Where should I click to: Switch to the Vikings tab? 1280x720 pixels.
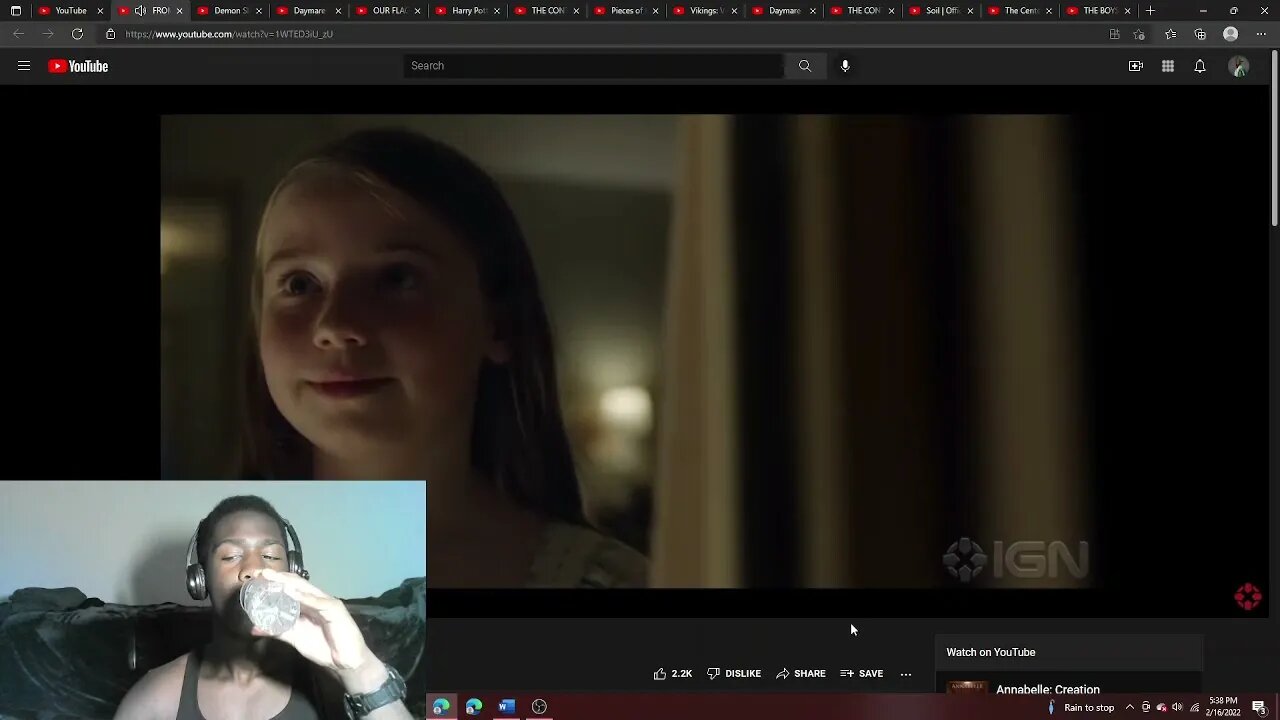tap(705, 11)
